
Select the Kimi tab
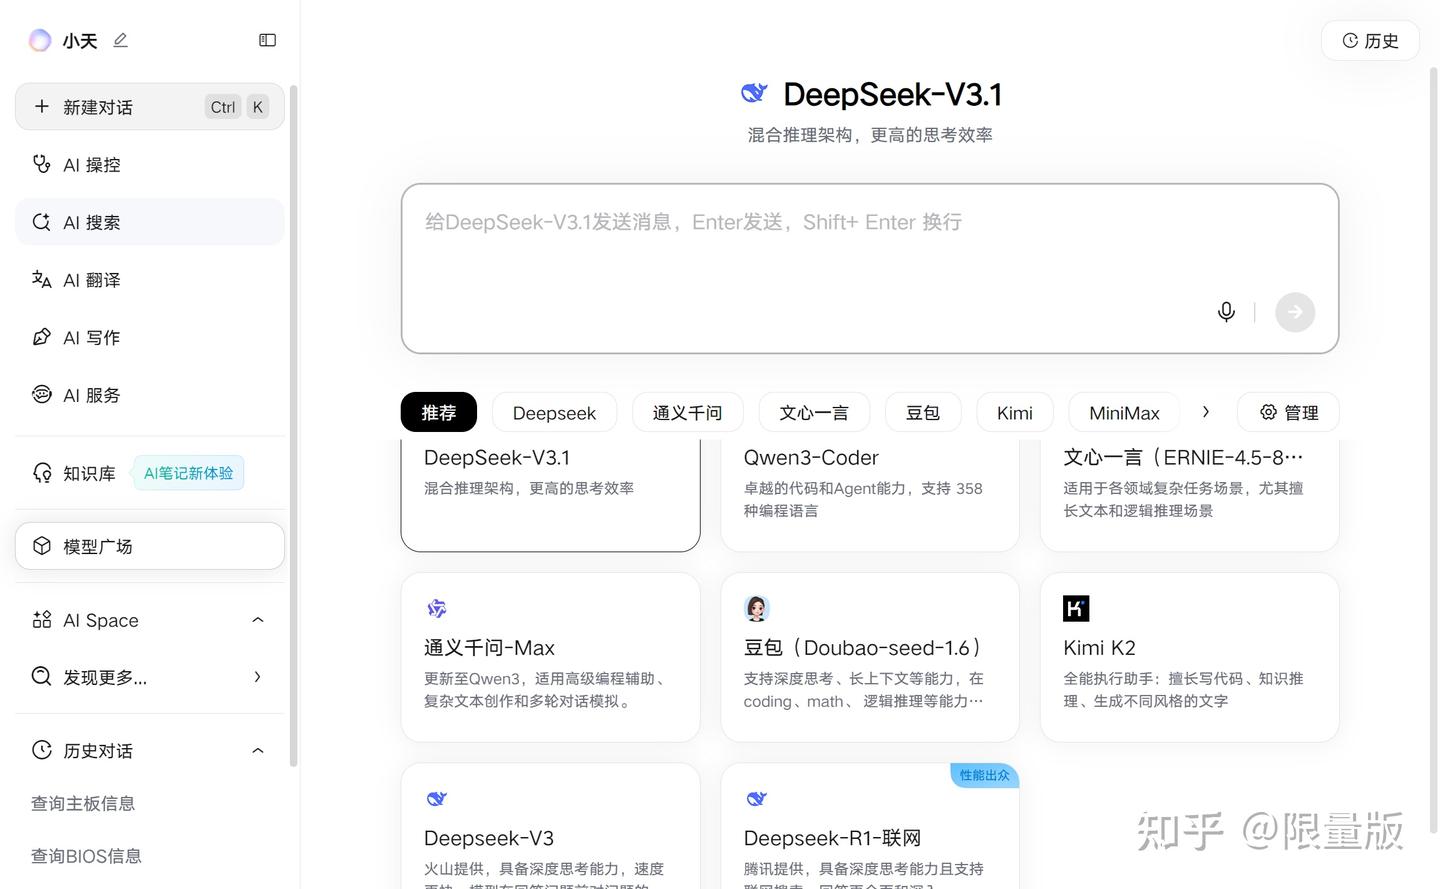[1015, 412]
